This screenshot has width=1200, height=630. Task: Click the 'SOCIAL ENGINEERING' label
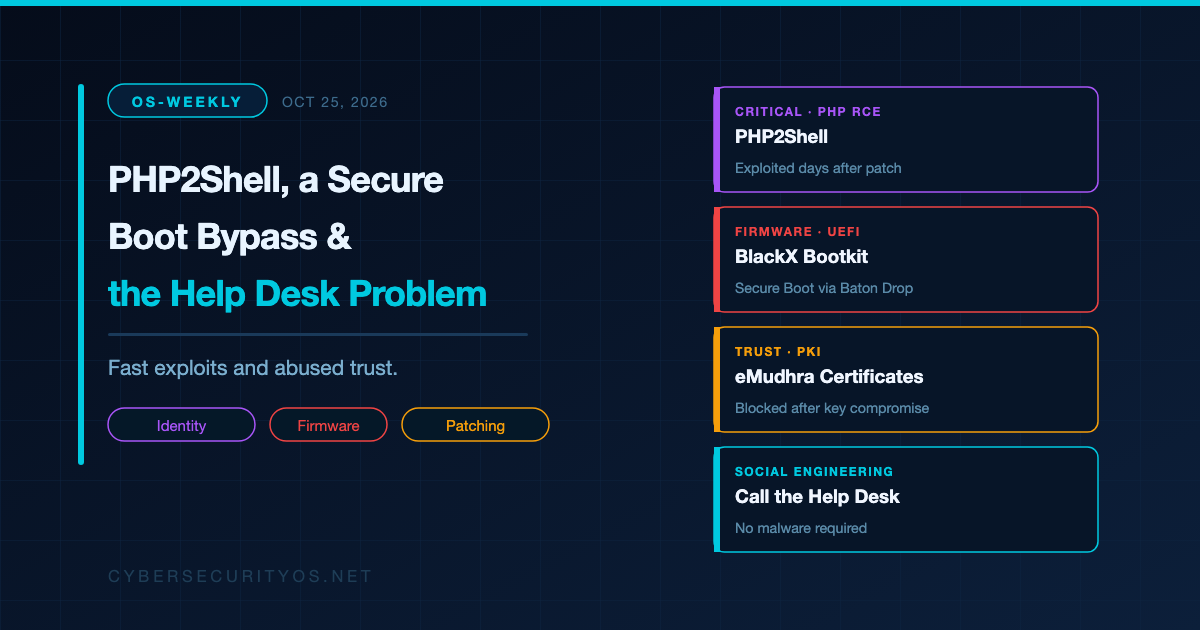pos(814,472)
